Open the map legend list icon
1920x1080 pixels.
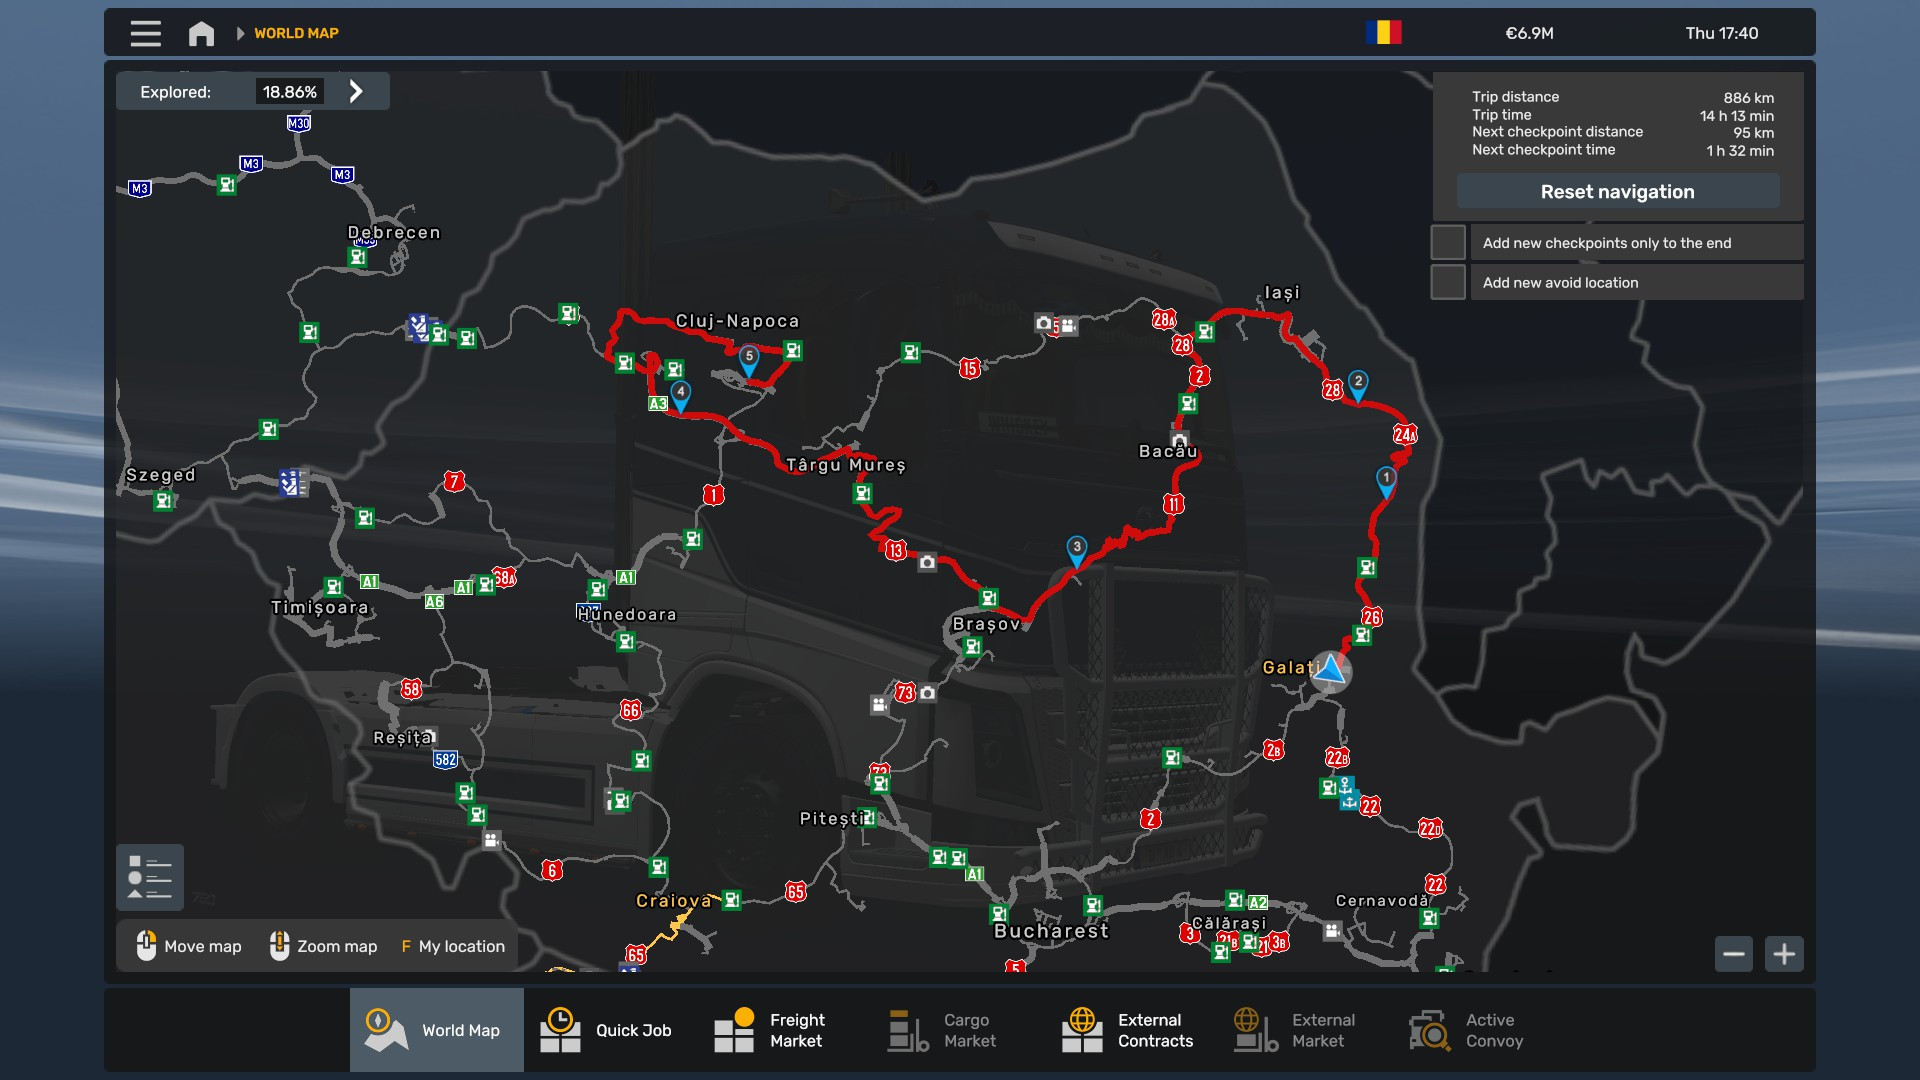click(150, 878)
